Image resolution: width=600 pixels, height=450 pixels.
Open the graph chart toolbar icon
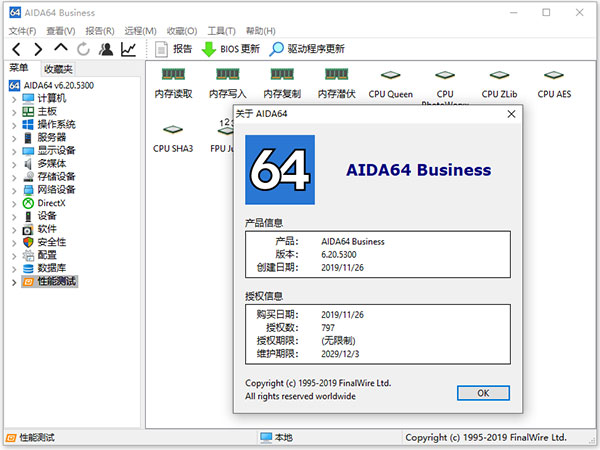pyautogui.click(x=129, y=49)
